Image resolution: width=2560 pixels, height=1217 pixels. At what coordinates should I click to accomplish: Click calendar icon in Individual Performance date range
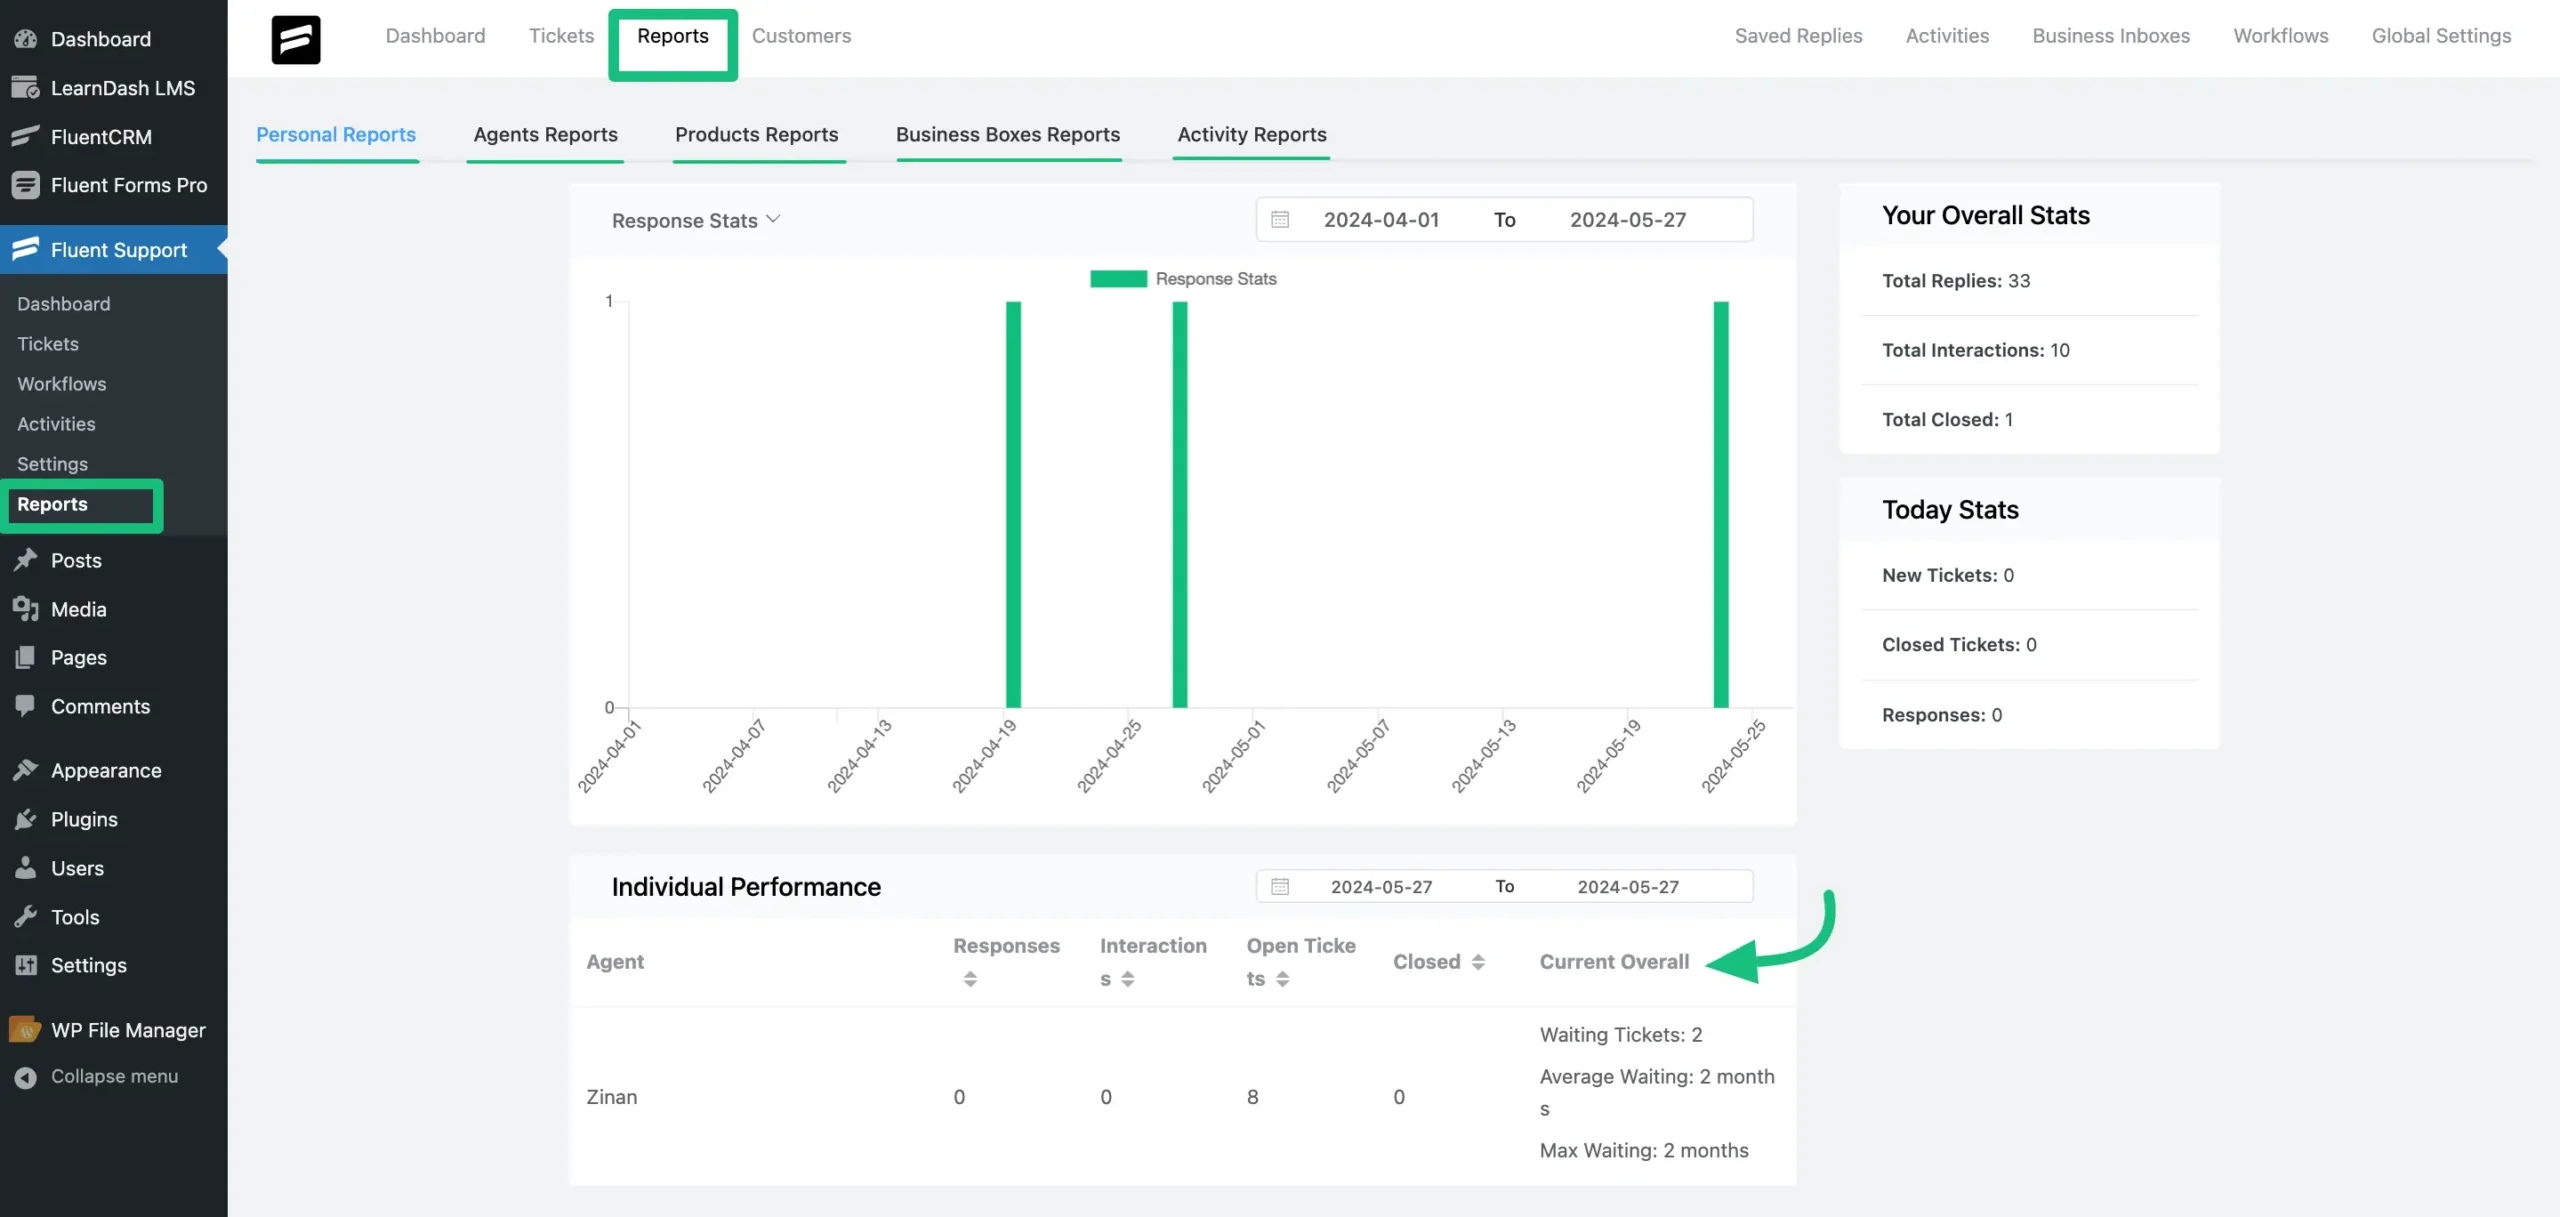[x=1280, y=886]
